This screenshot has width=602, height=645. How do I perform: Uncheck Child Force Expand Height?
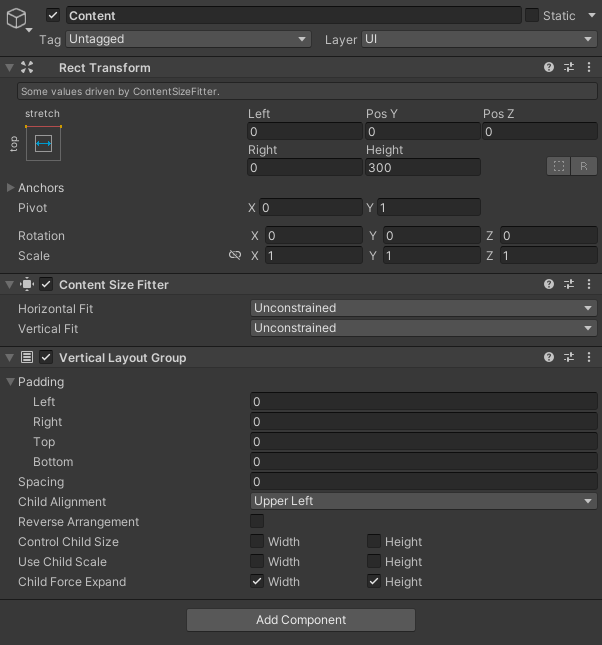(374, 581)
